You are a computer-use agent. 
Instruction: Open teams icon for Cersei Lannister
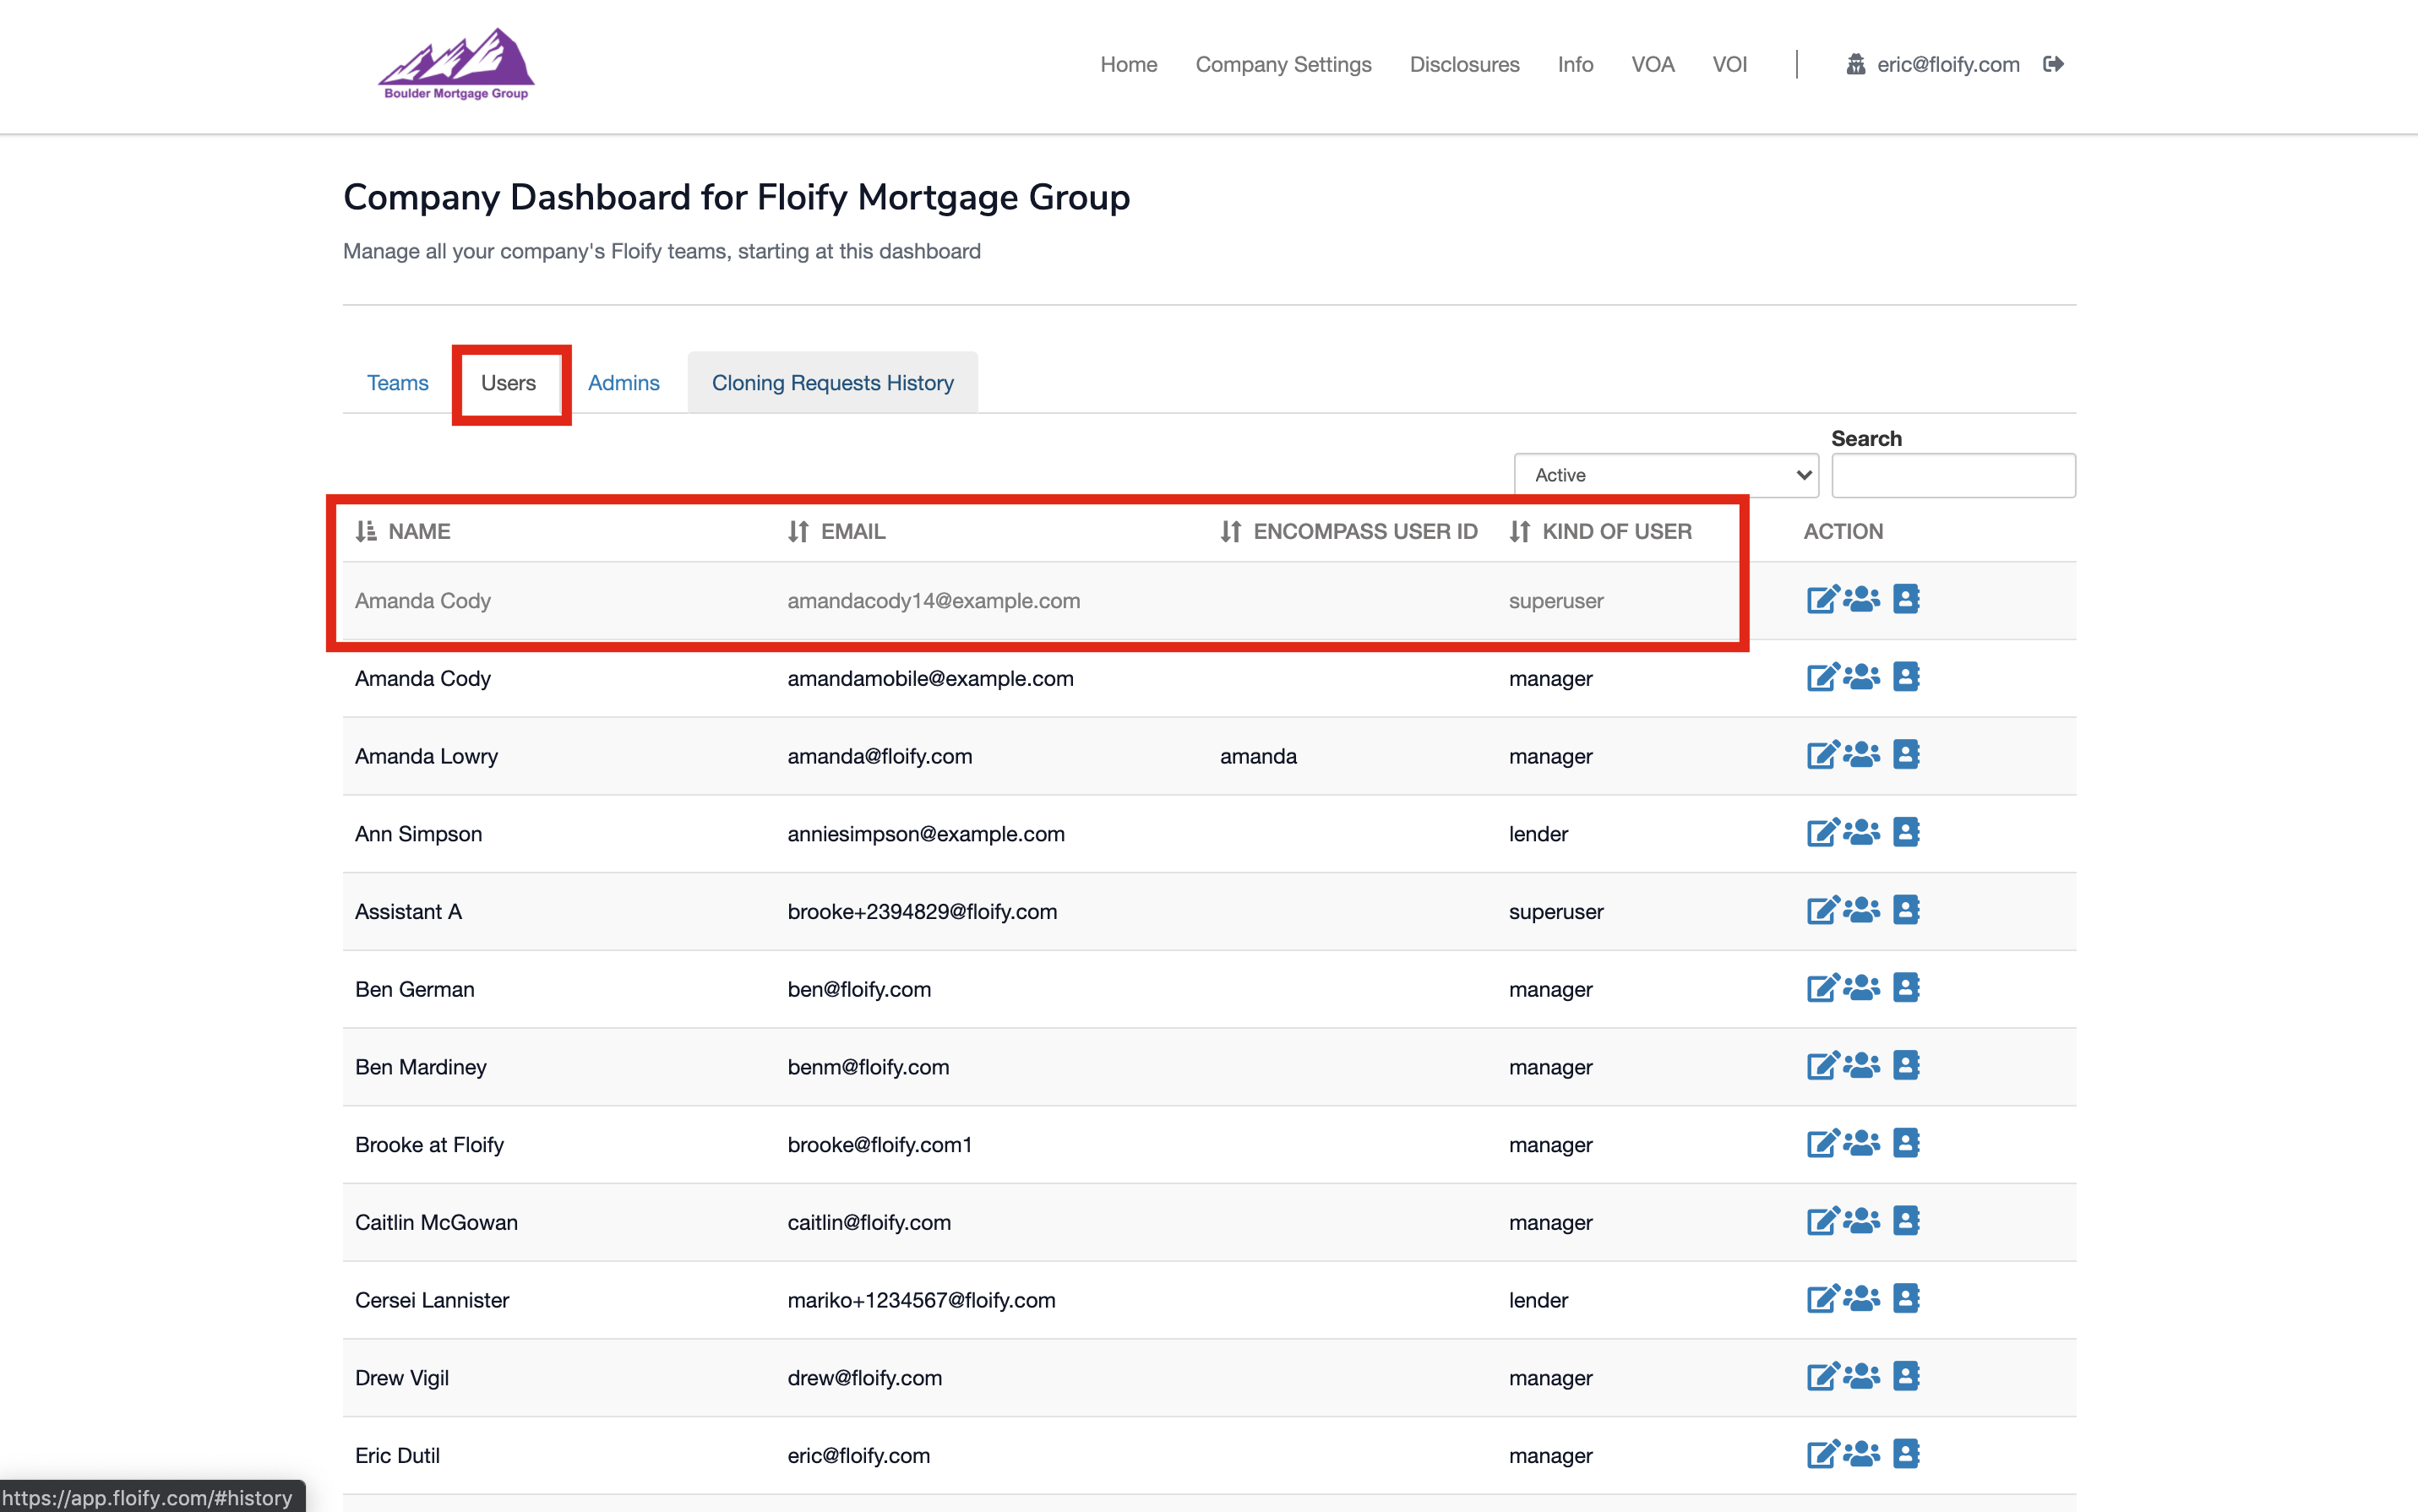click(x=1861, y=1299)
